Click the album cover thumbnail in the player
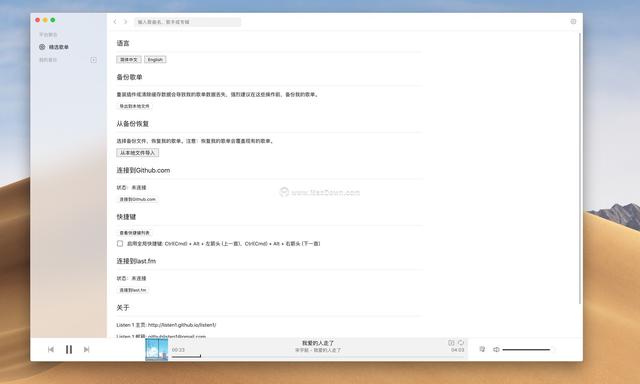The width and height of the screenshot is (640, 384). tap(157, 349)
